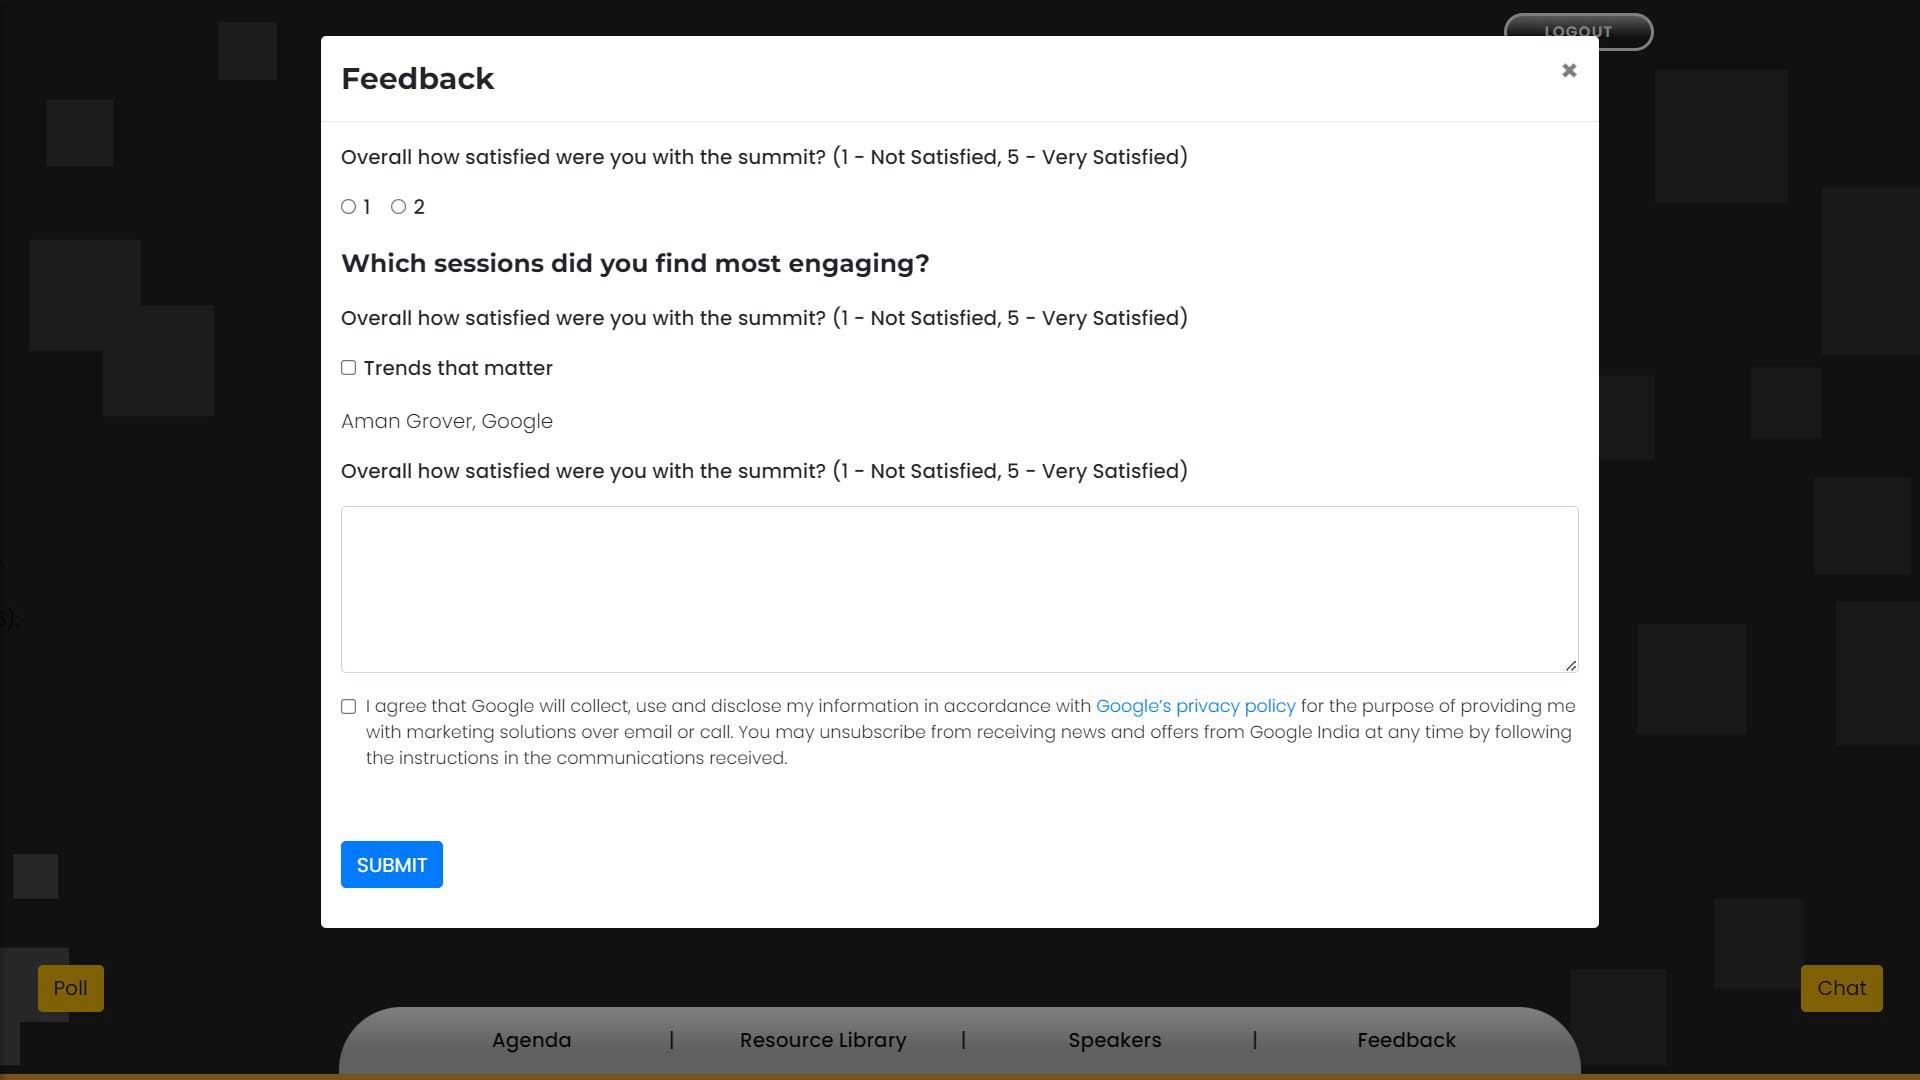Select satisfaction rating 2 radio button
The image size is (1920, 1080).
pos(398,207)
